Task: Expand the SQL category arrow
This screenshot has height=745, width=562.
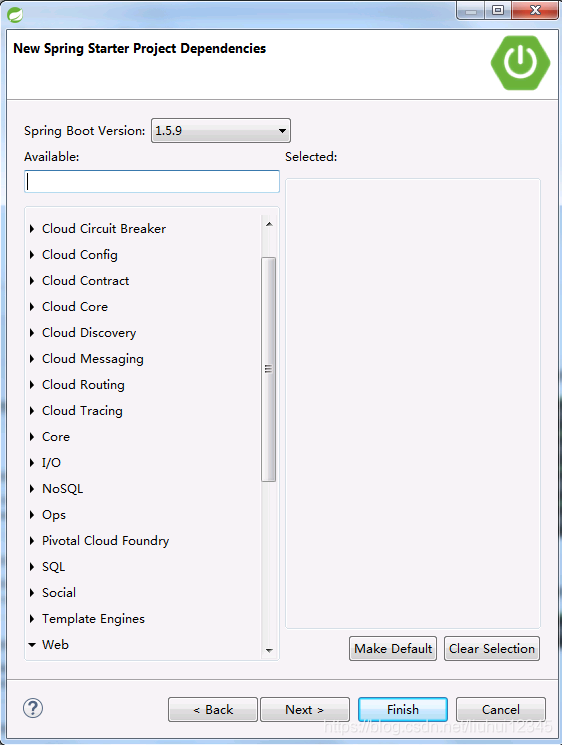Action: pyautogui.click(x=32, y=566)
